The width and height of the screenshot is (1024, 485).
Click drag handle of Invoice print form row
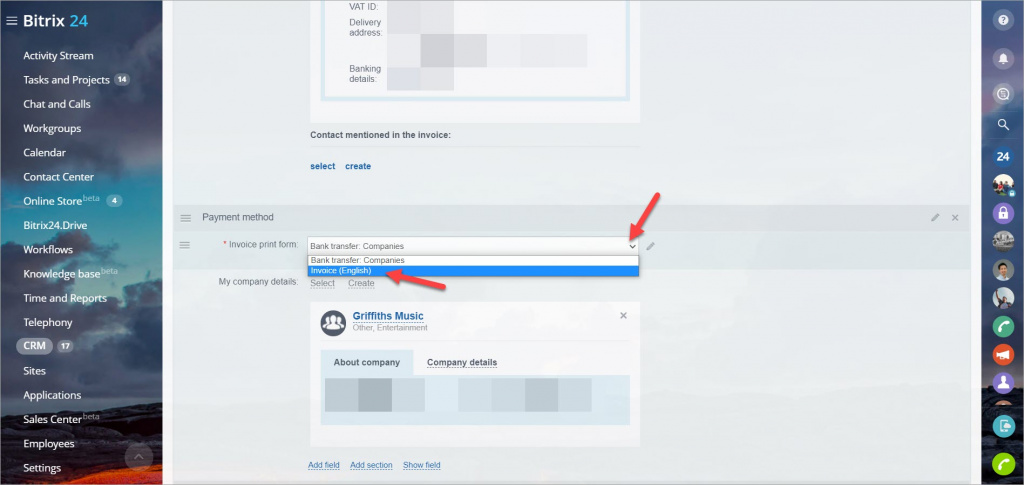click(x=185, y=245)
